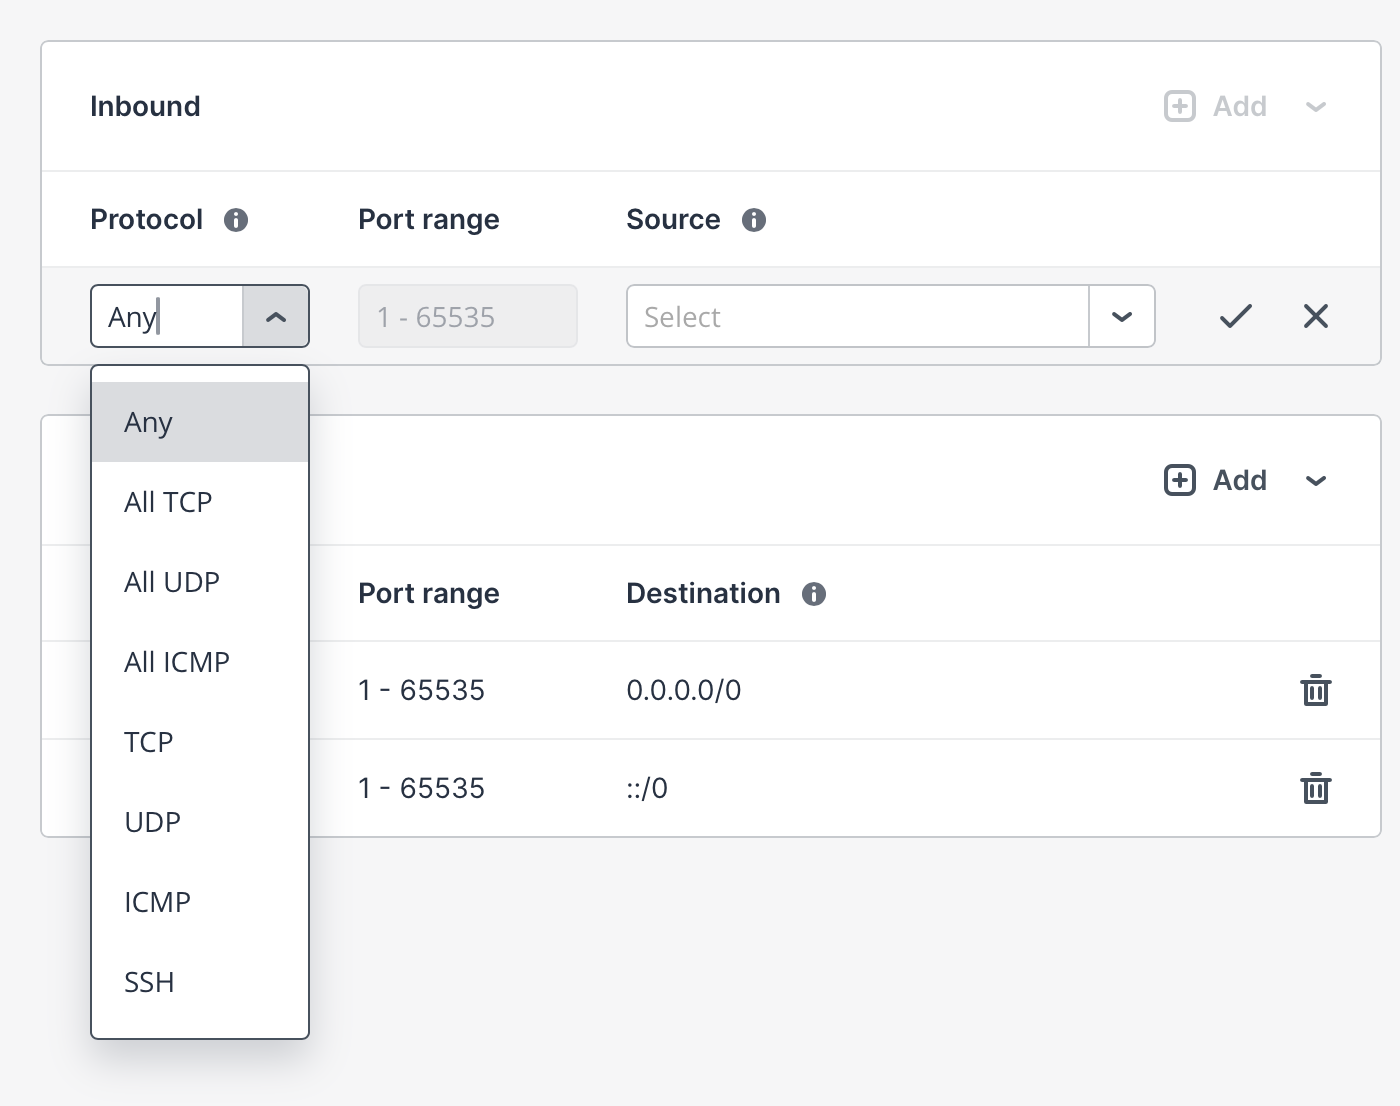Viewport: 1400px width, 1106px height.
Task: Click the Source info icon
Action: (754, 220)
